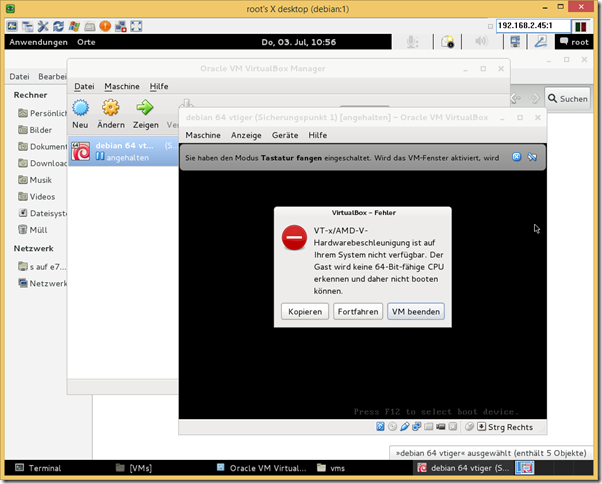Open the Maschine menu in VirtualBox Manager
This screenshot has height=484, width=602.
(122, 86)
